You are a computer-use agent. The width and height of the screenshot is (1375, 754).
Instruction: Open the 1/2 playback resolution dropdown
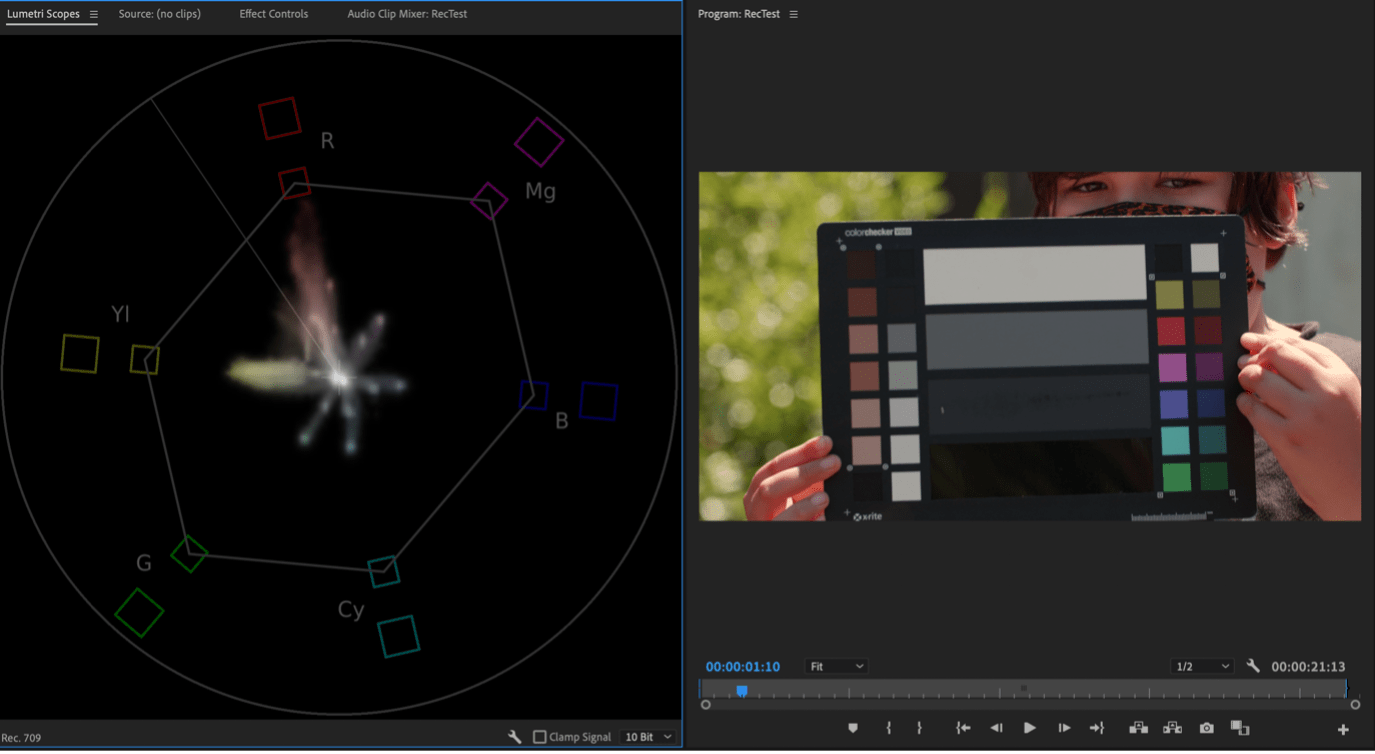[1201, 665]
